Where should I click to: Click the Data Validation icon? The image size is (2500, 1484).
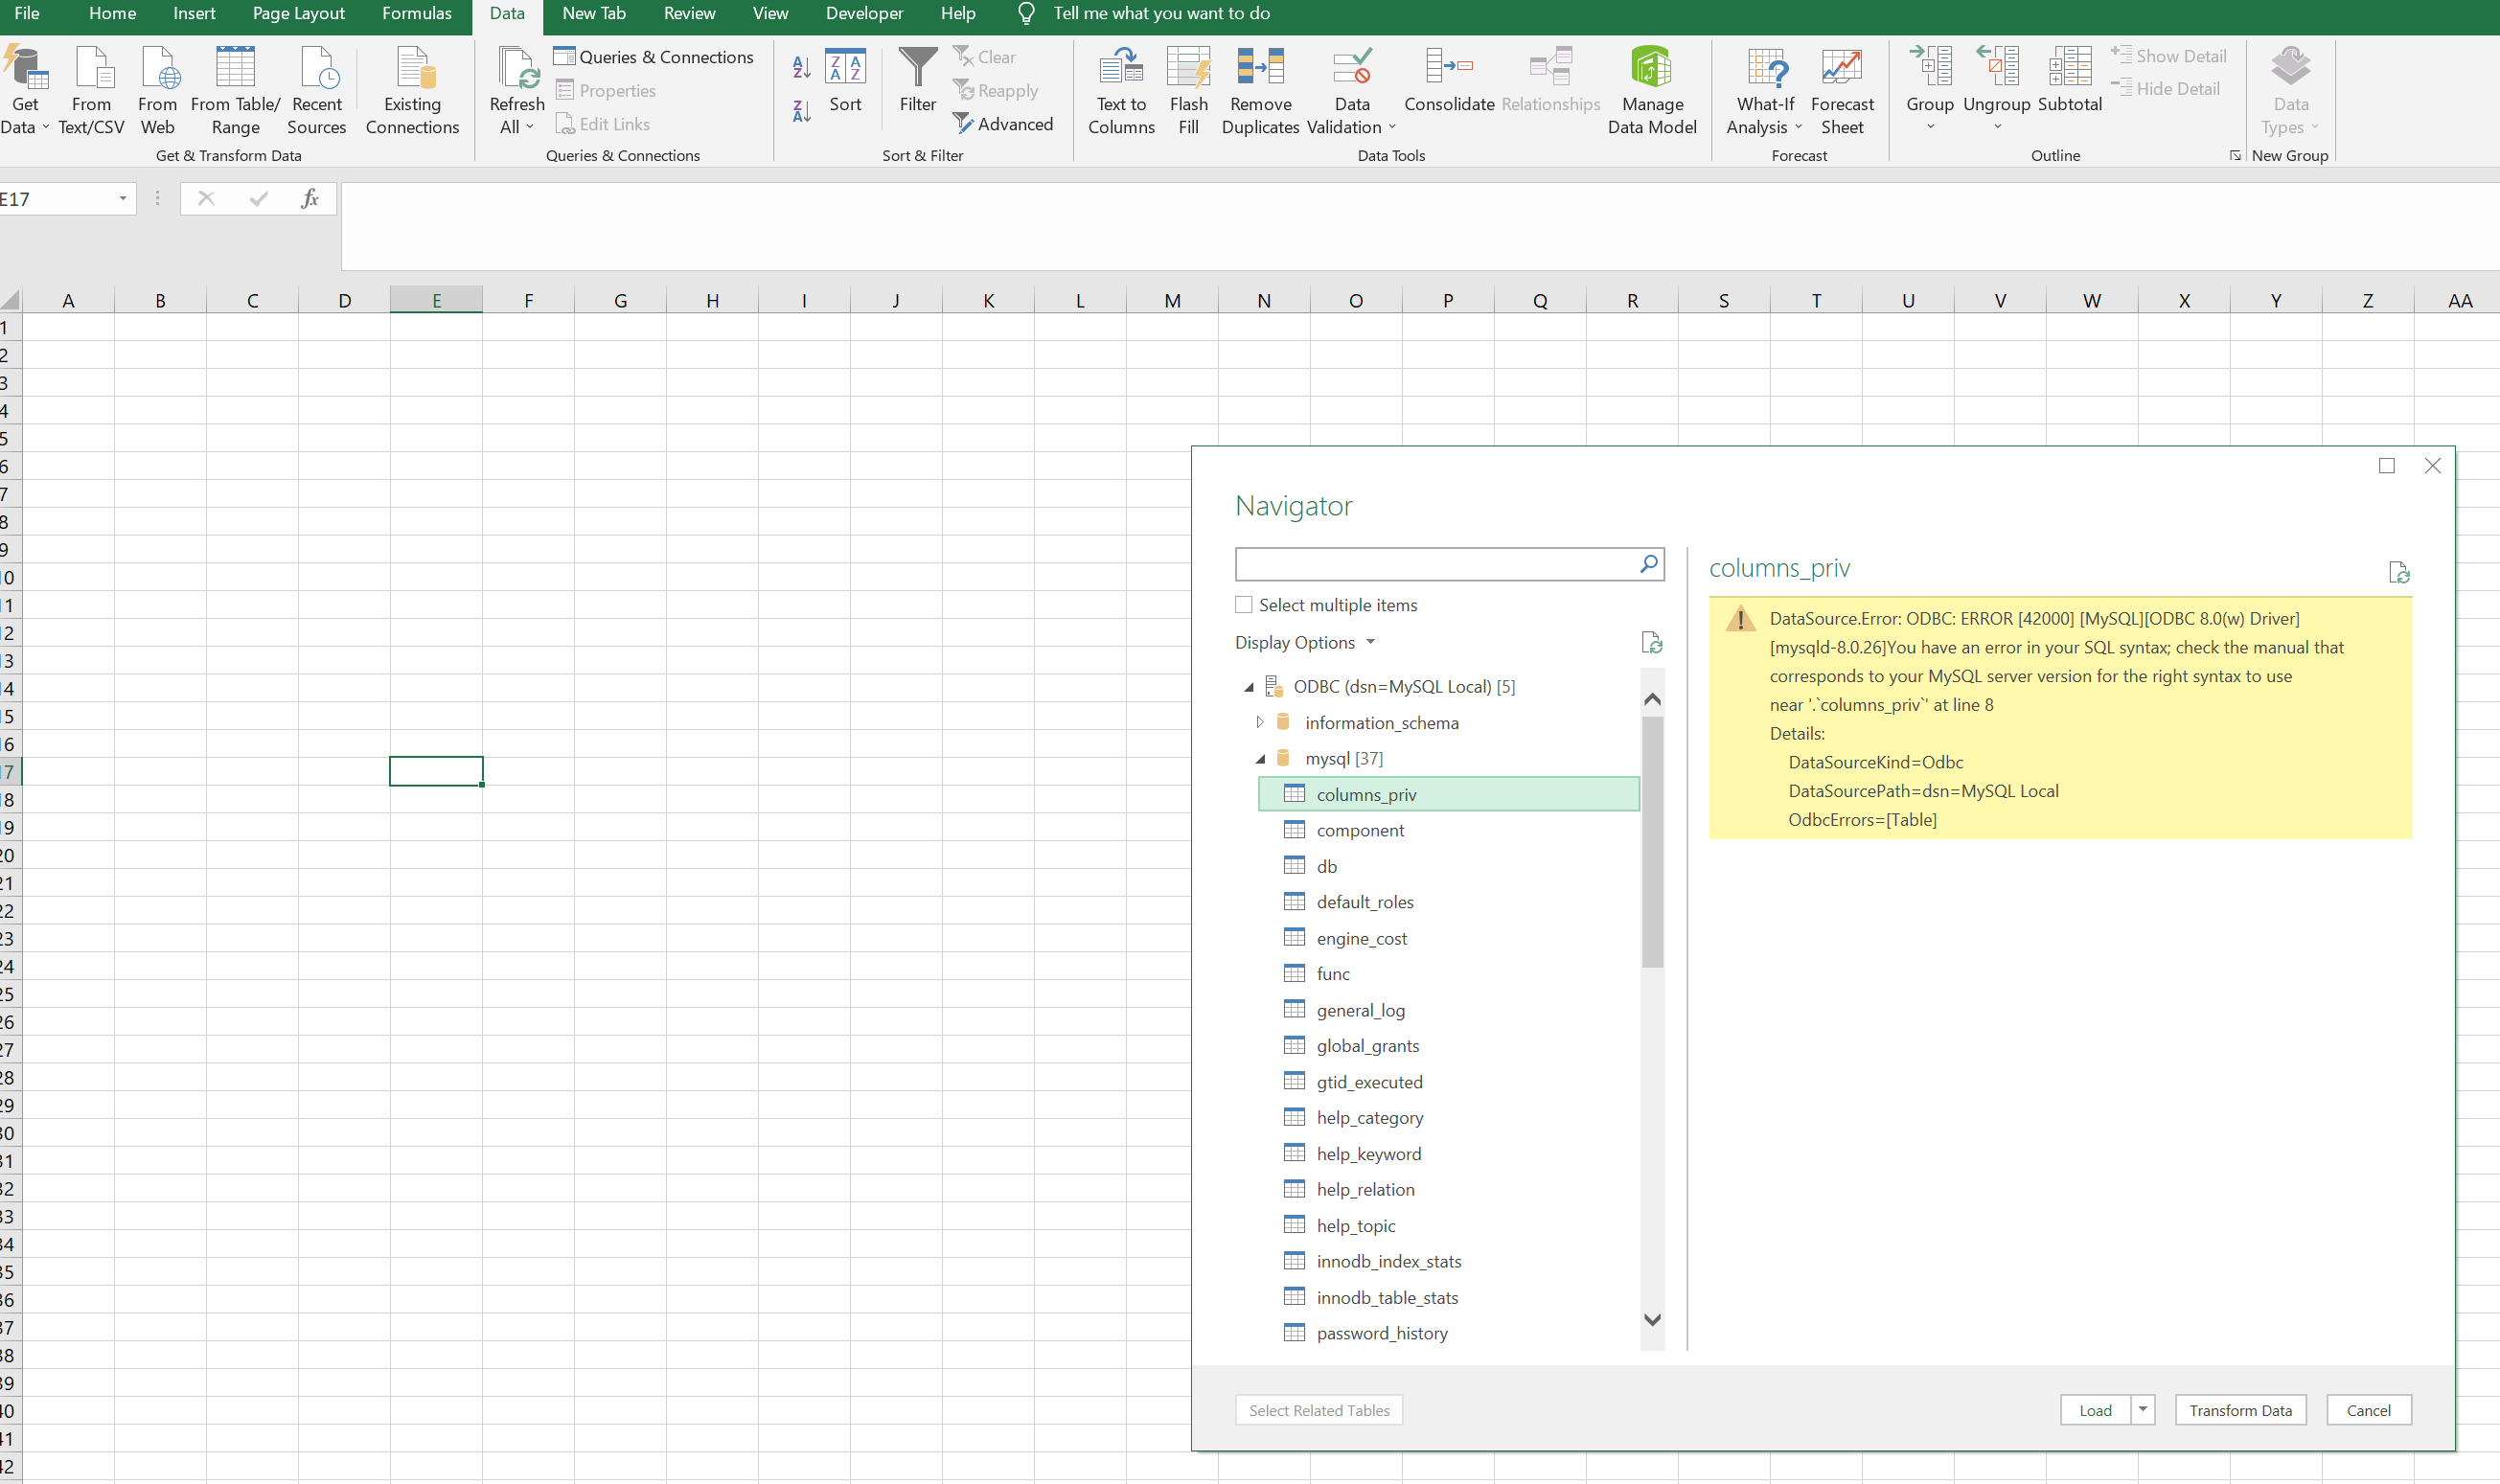1352,68
